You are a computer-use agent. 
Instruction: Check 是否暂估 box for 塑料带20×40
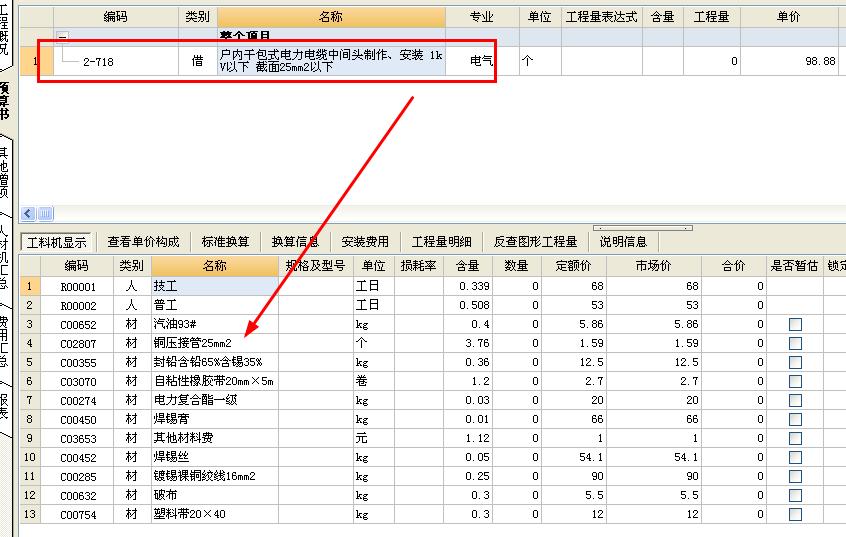[x=795, y=514]
